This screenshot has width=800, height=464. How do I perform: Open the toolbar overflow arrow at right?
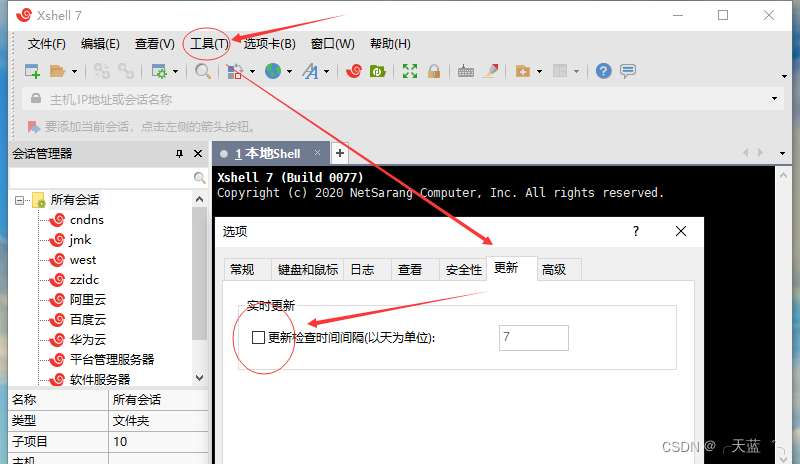click(784, 77)
